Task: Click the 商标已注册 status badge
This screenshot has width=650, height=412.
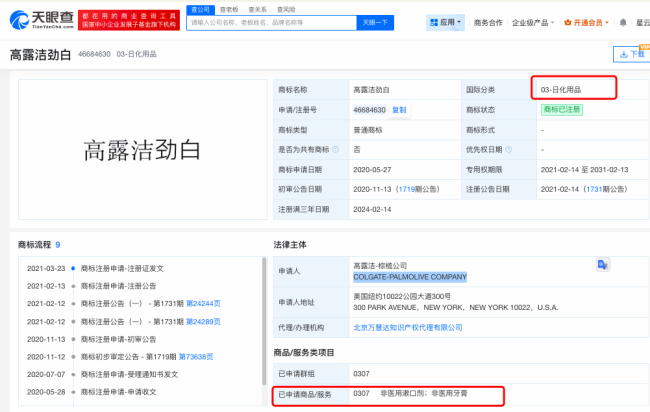Action: [562, 110]
